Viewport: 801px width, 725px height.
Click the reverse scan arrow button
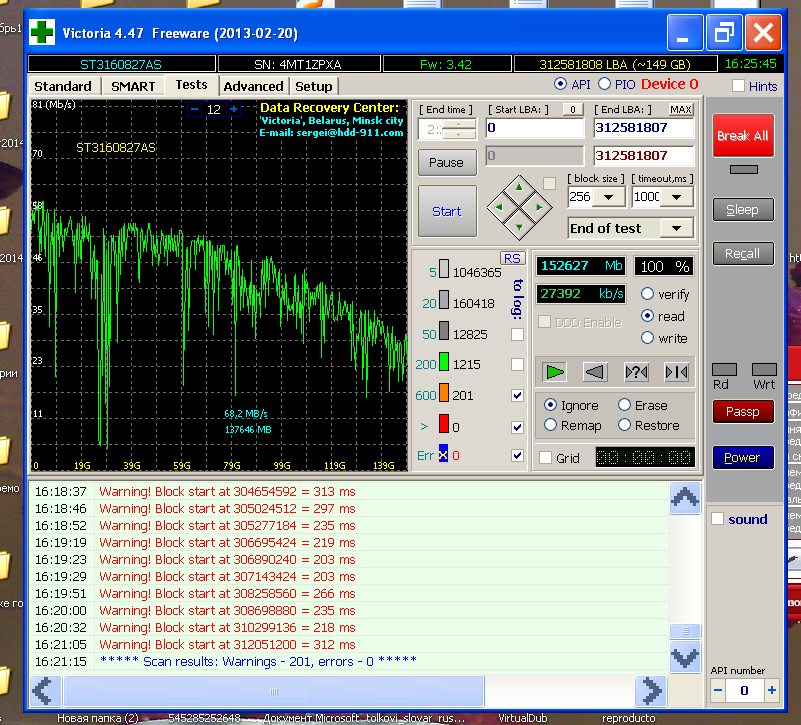[595, 372]
